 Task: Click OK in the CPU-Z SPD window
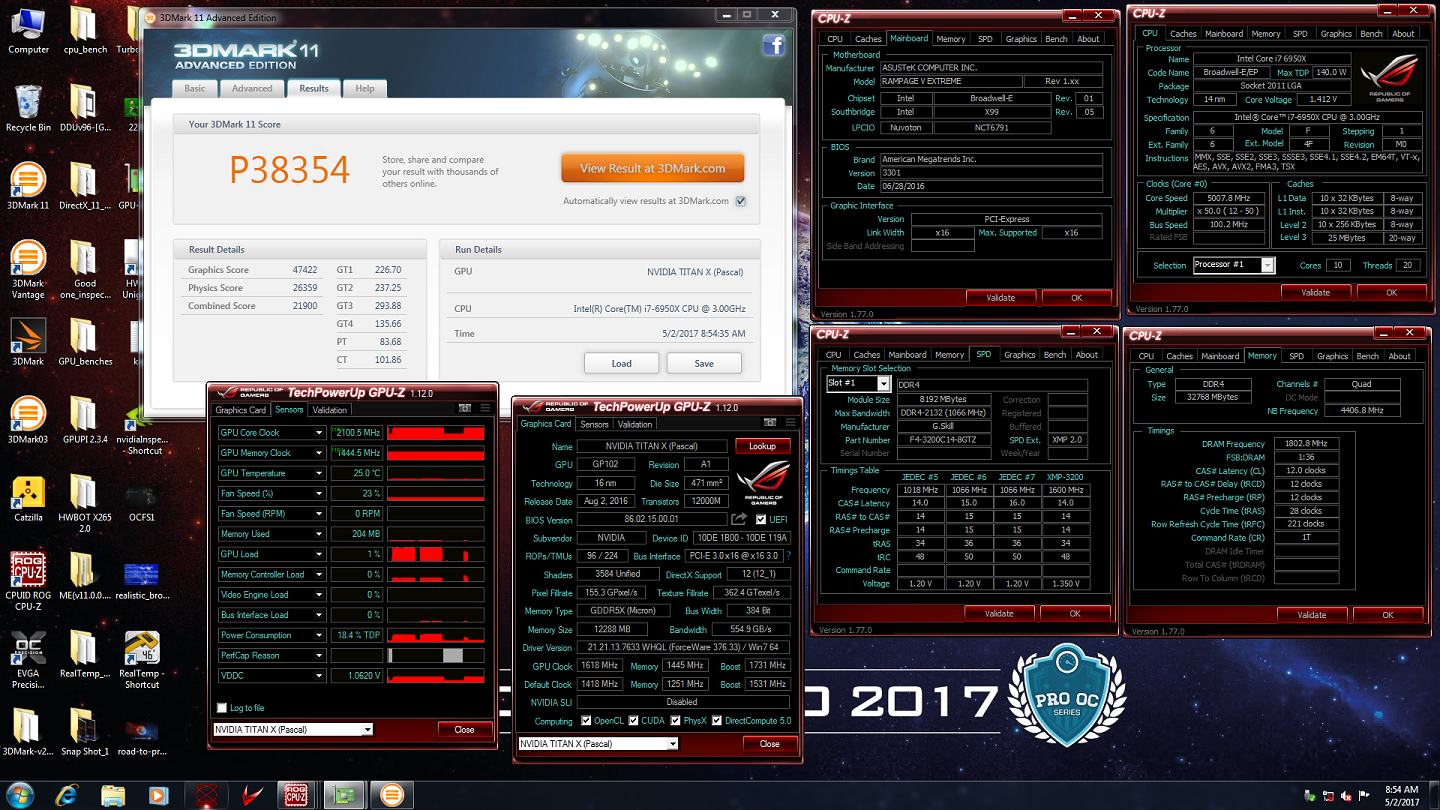pos(1075,613)
